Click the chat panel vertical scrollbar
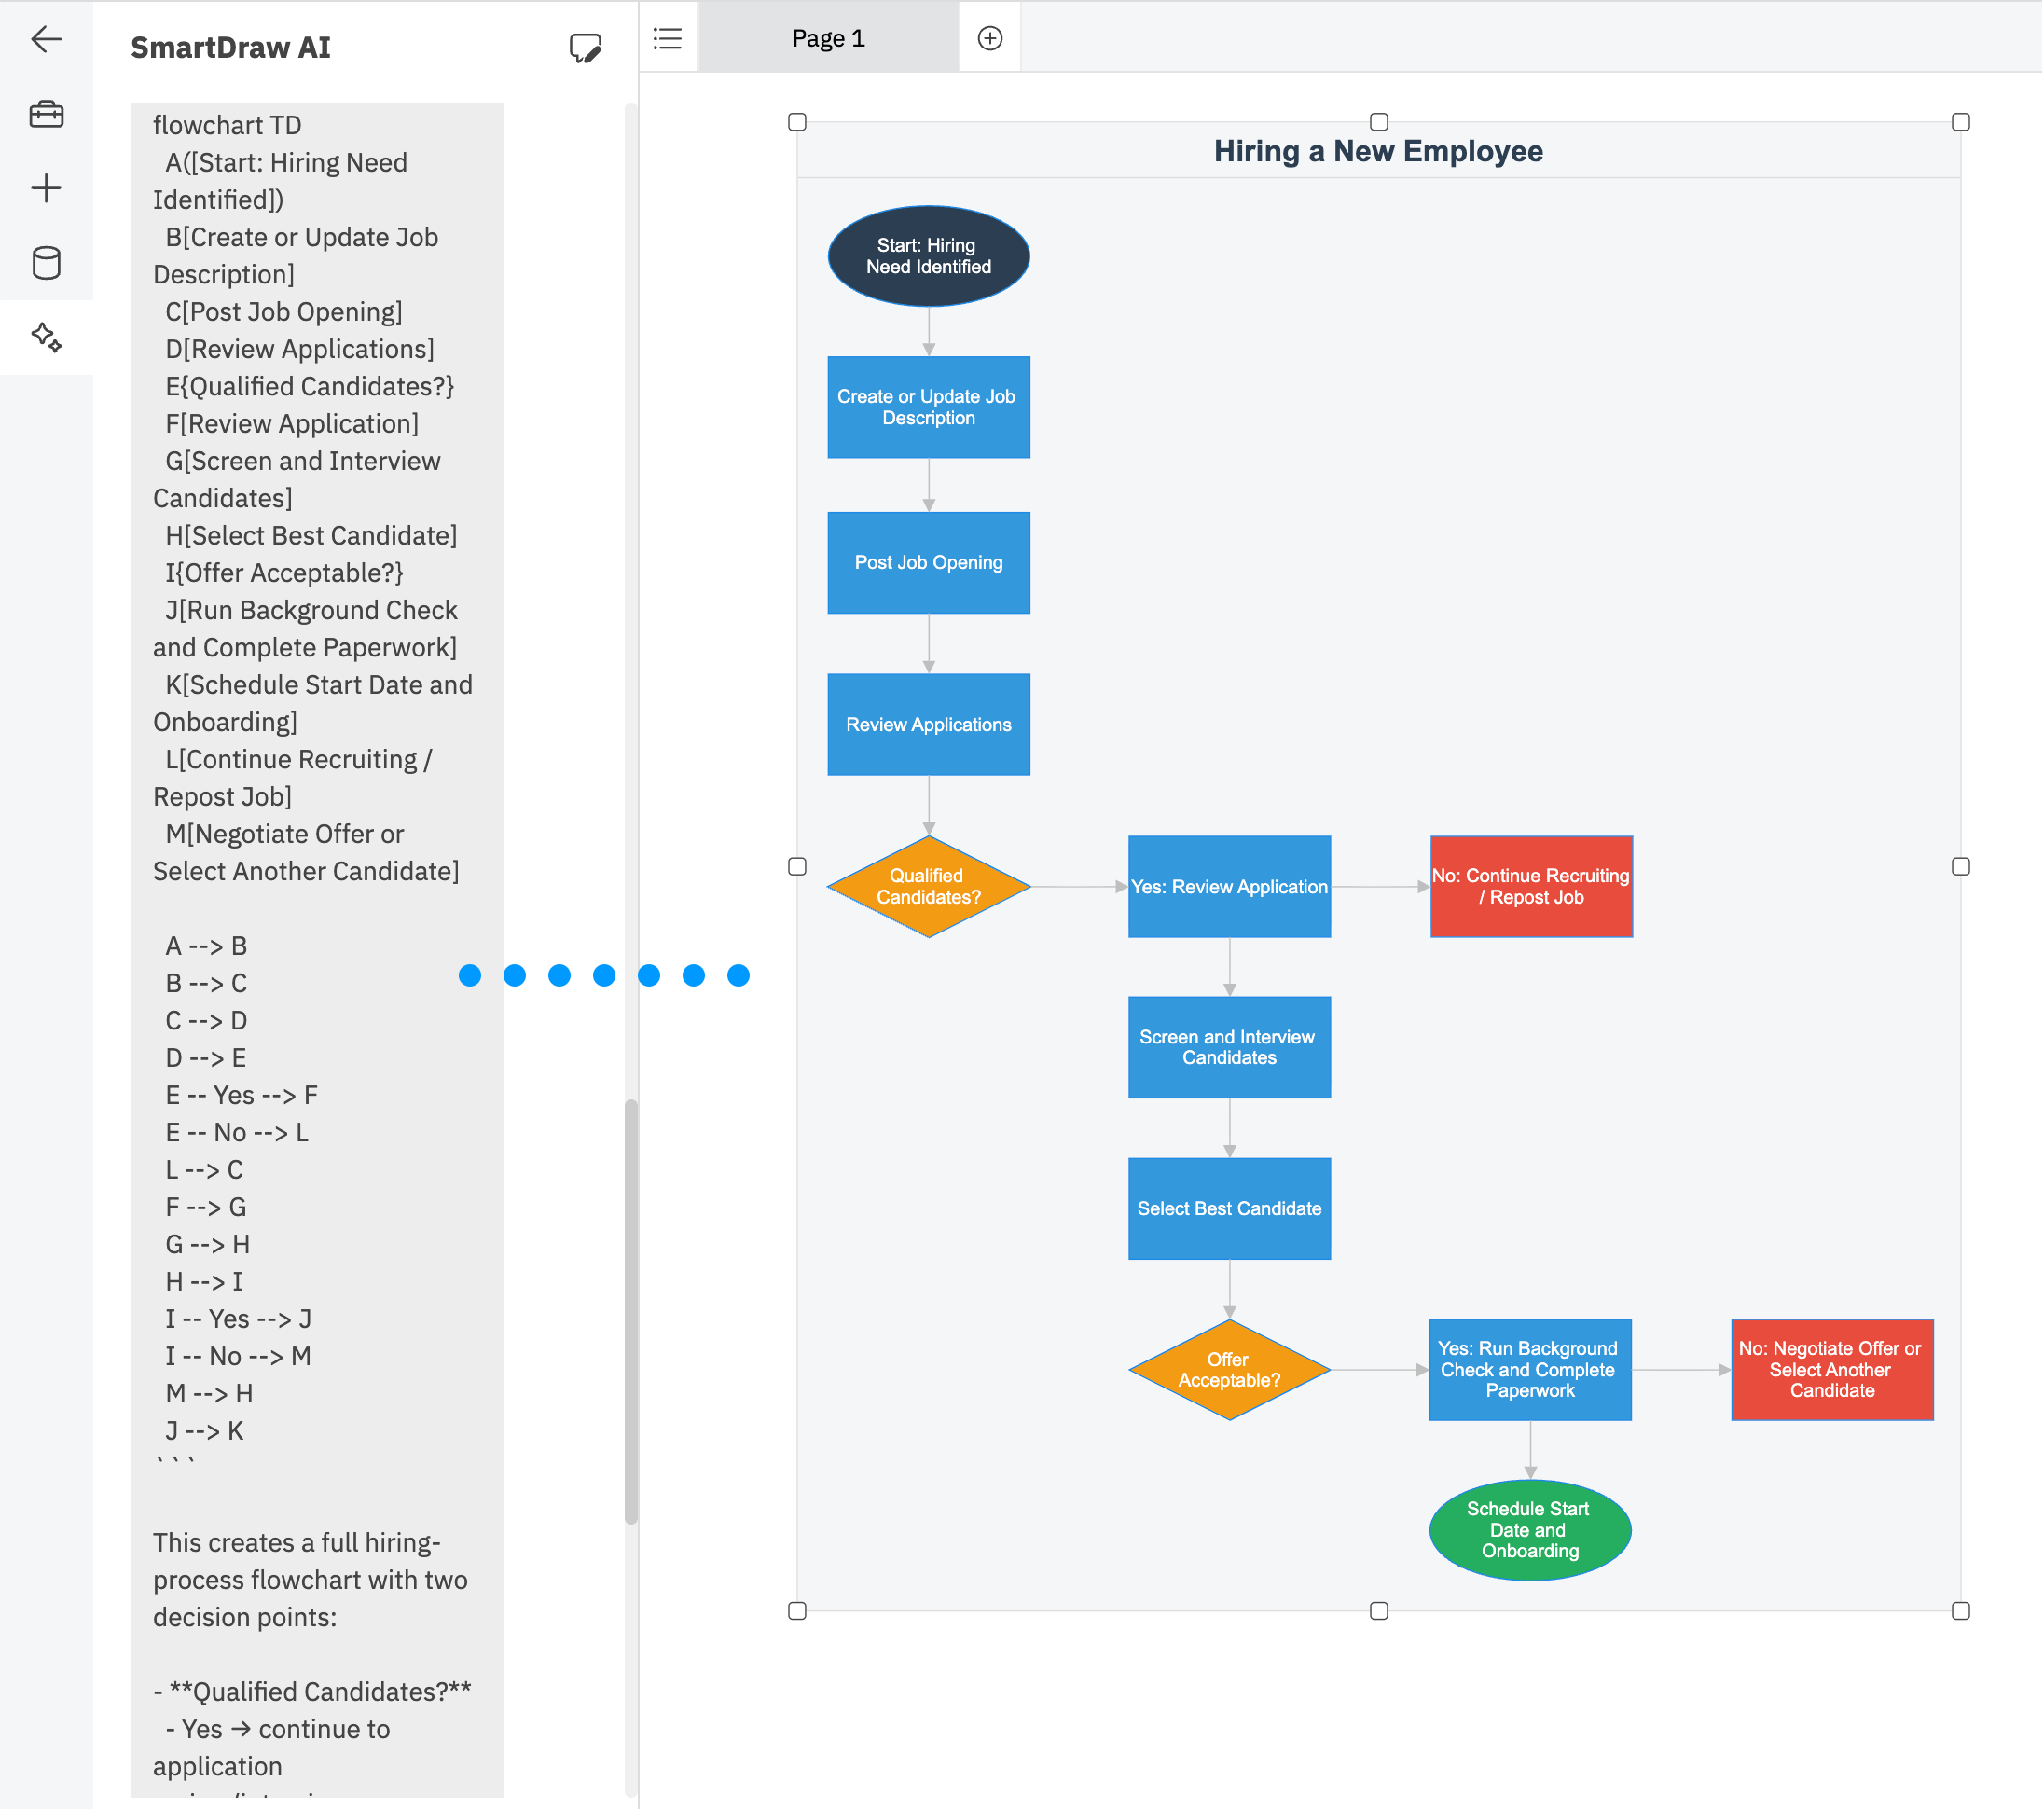The width and height of the screenshot is (2044, 1809). [631, 1310]
